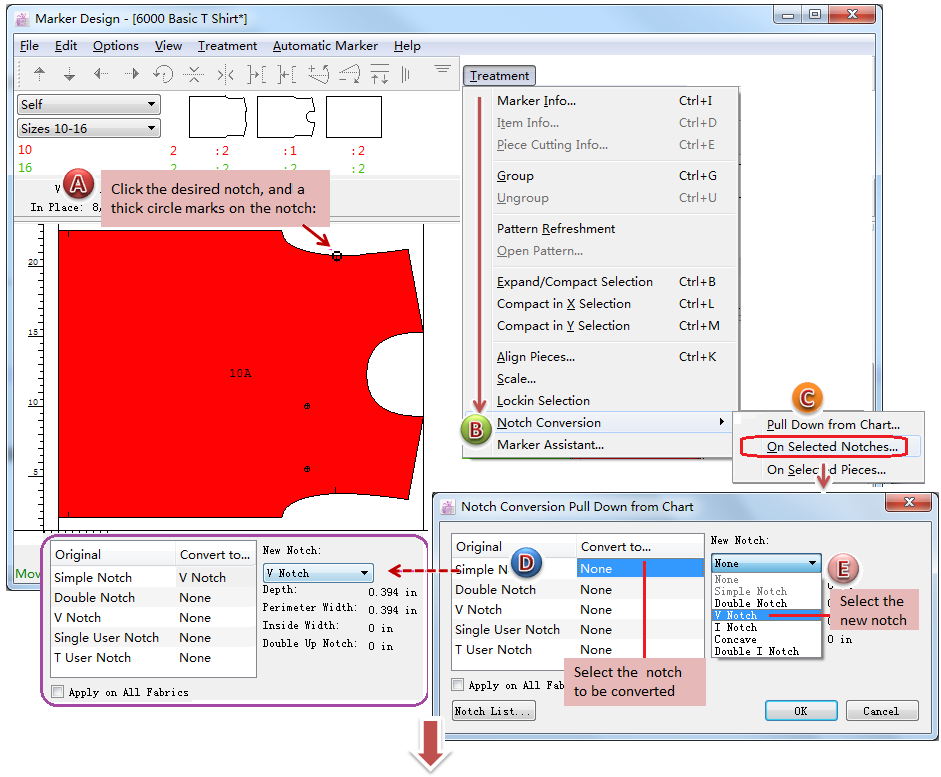Select the selected notch on the red piece
The height and width of the screenshot is (777, 941).
point(337,256)
